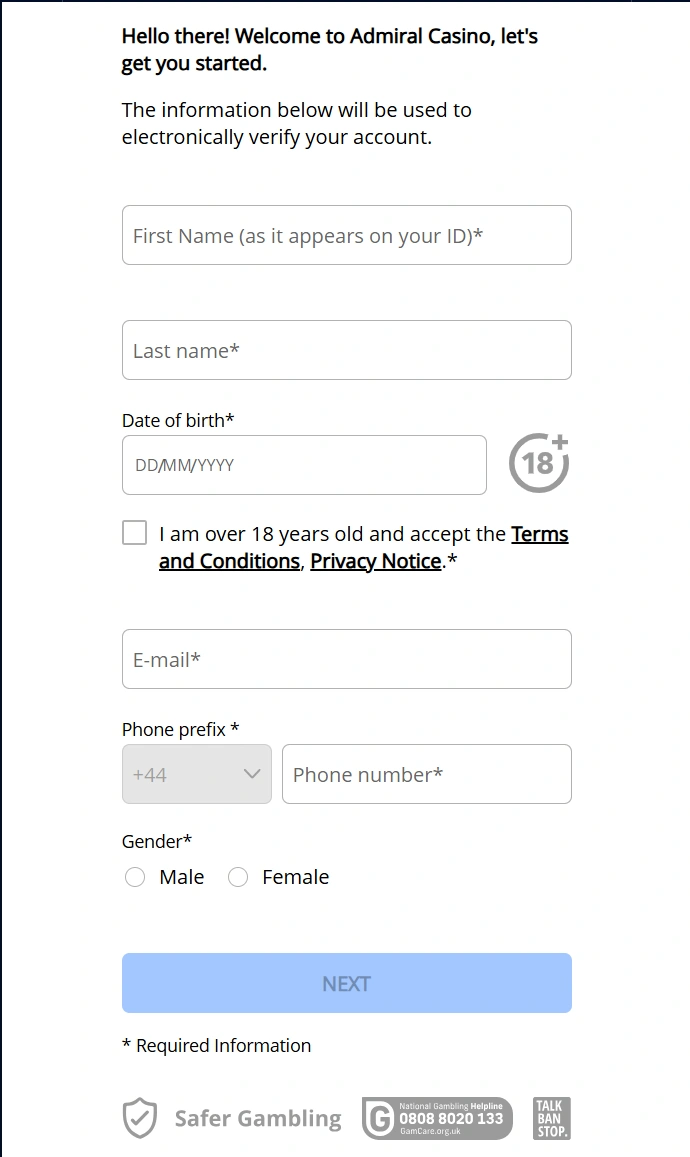Open the +44 phone prefix dropdown

pos(196,774)
